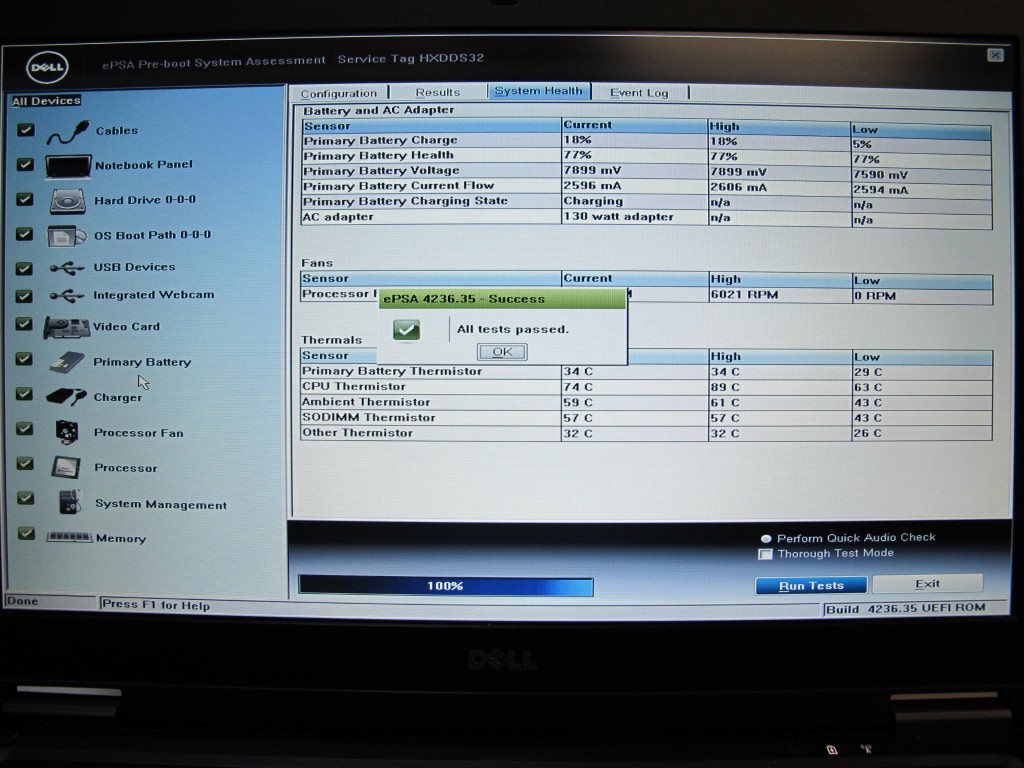Close the ePSA window
The width and height of the screenshot is (1024, 768).
(x=995, y=56)
